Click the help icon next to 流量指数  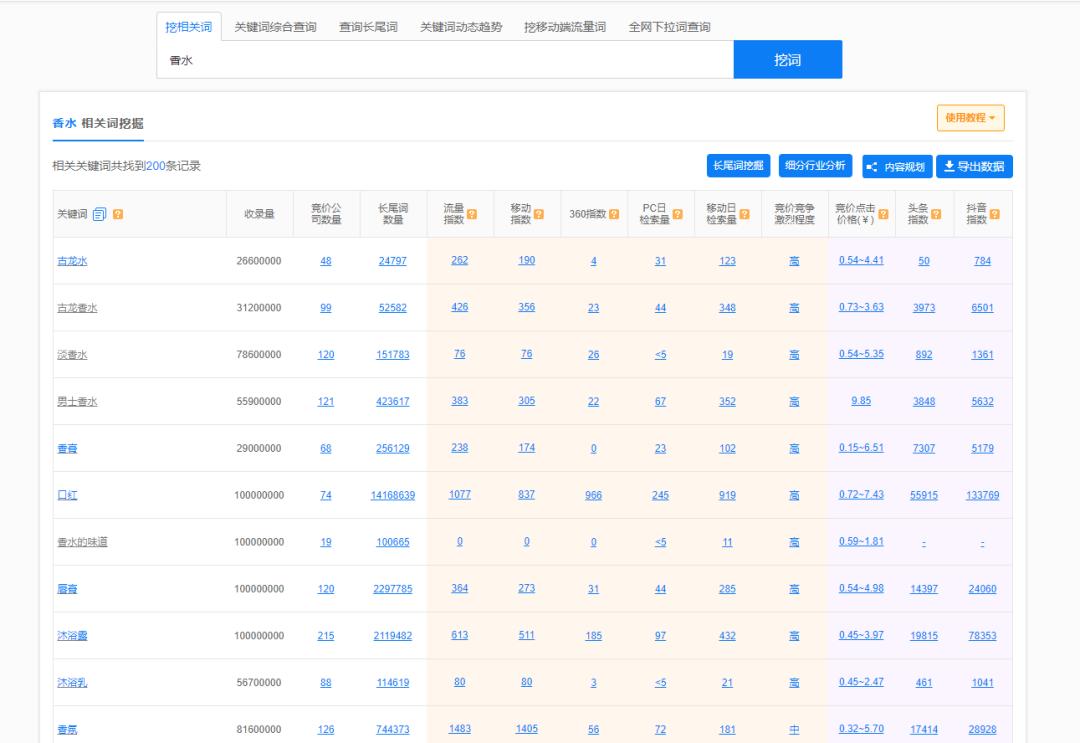click(x=472, y=214)
